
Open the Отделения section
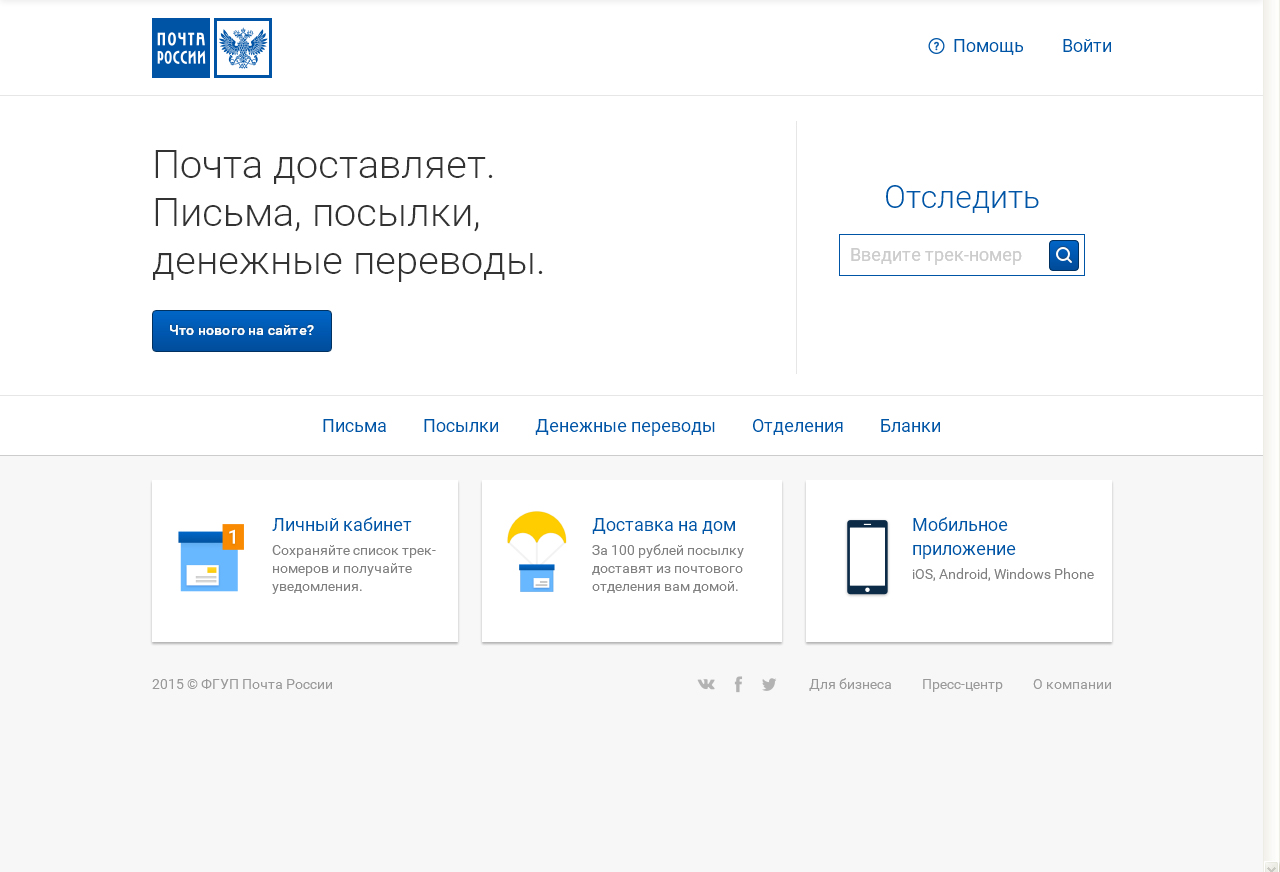798,426
